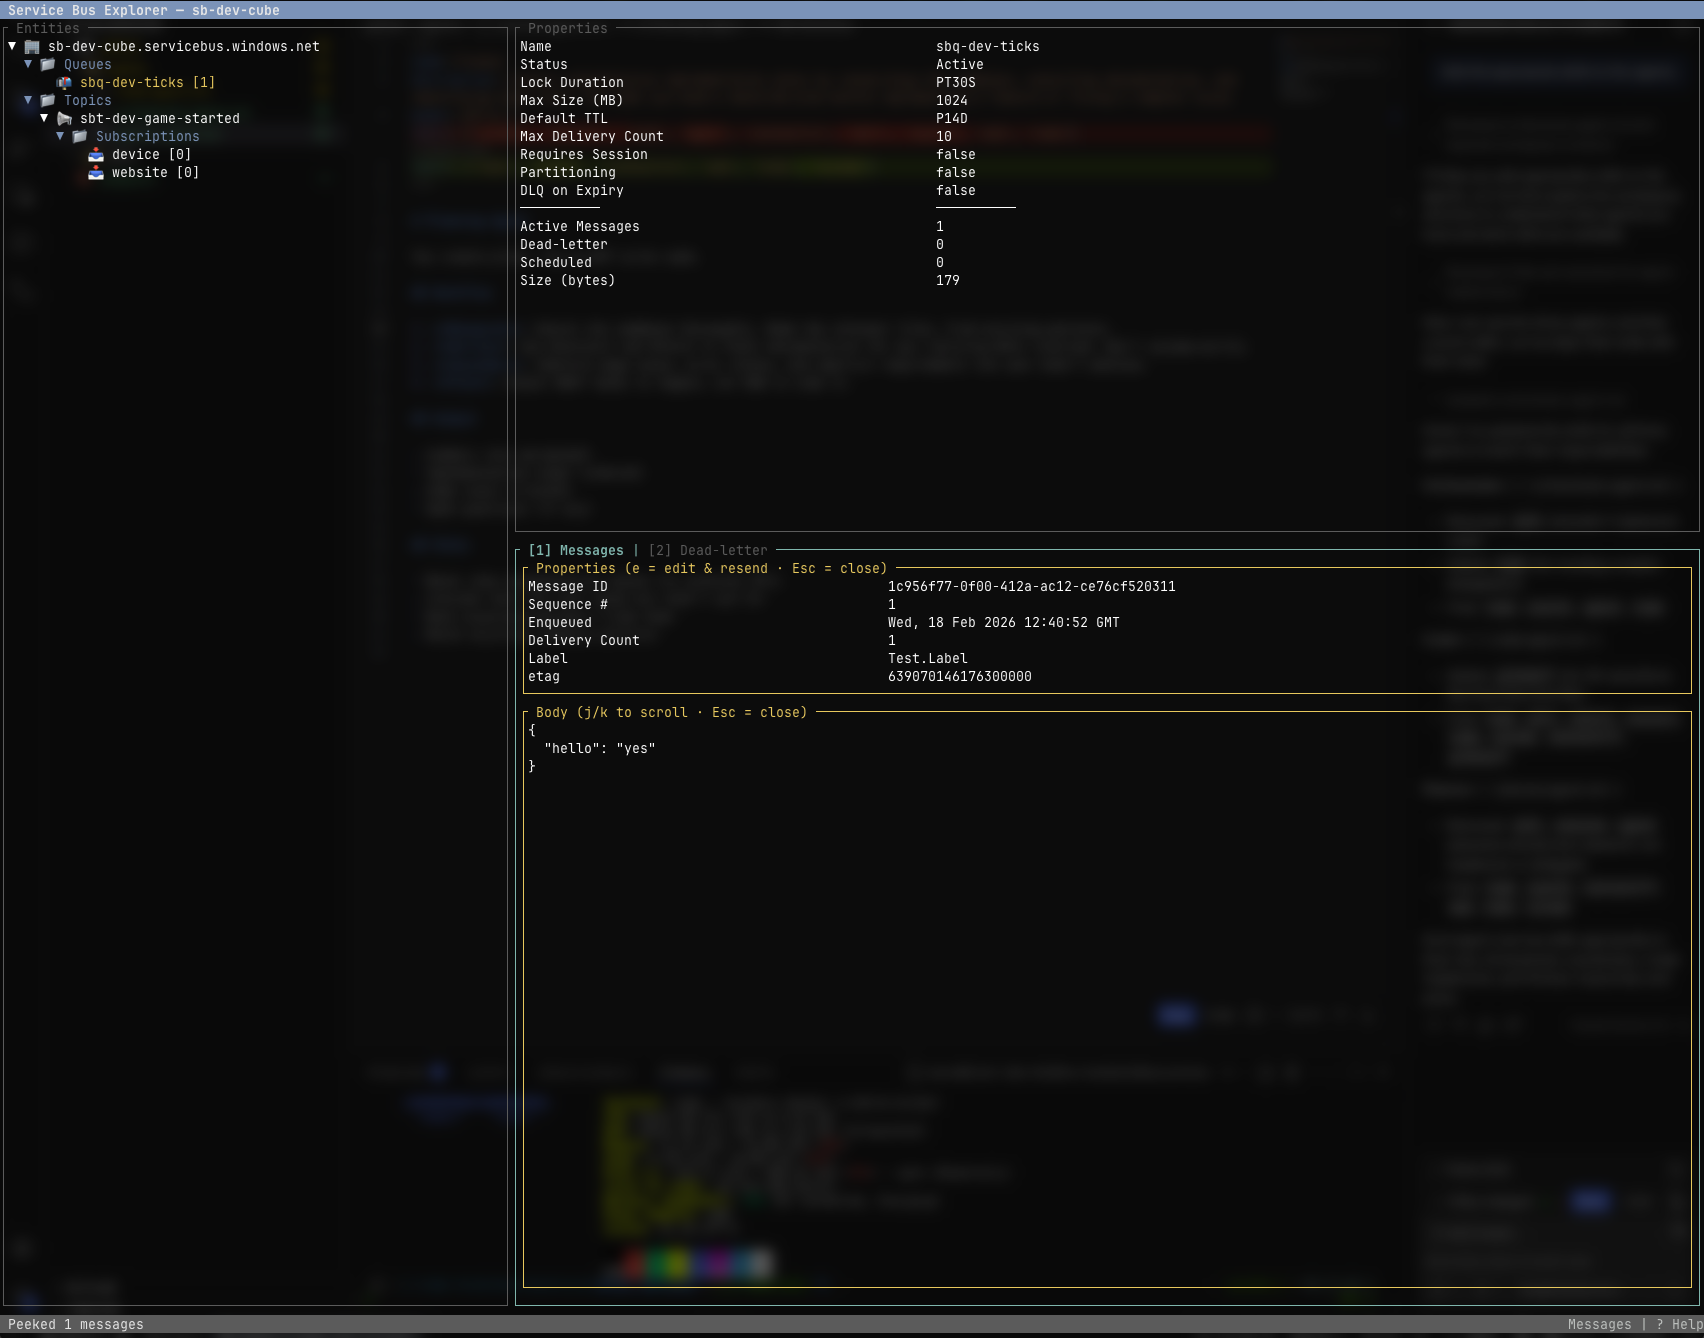Viewport: 1704px width, 1338px height.
Task: Click the Message ID value 1c956f77-0f00-412a-ac12-ce76cf520311
Action: click(1032, 587)
